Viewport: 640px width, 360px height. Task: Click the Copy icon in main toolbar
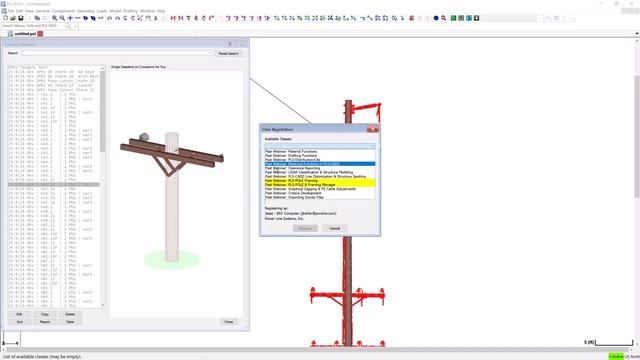pos(37,18)
